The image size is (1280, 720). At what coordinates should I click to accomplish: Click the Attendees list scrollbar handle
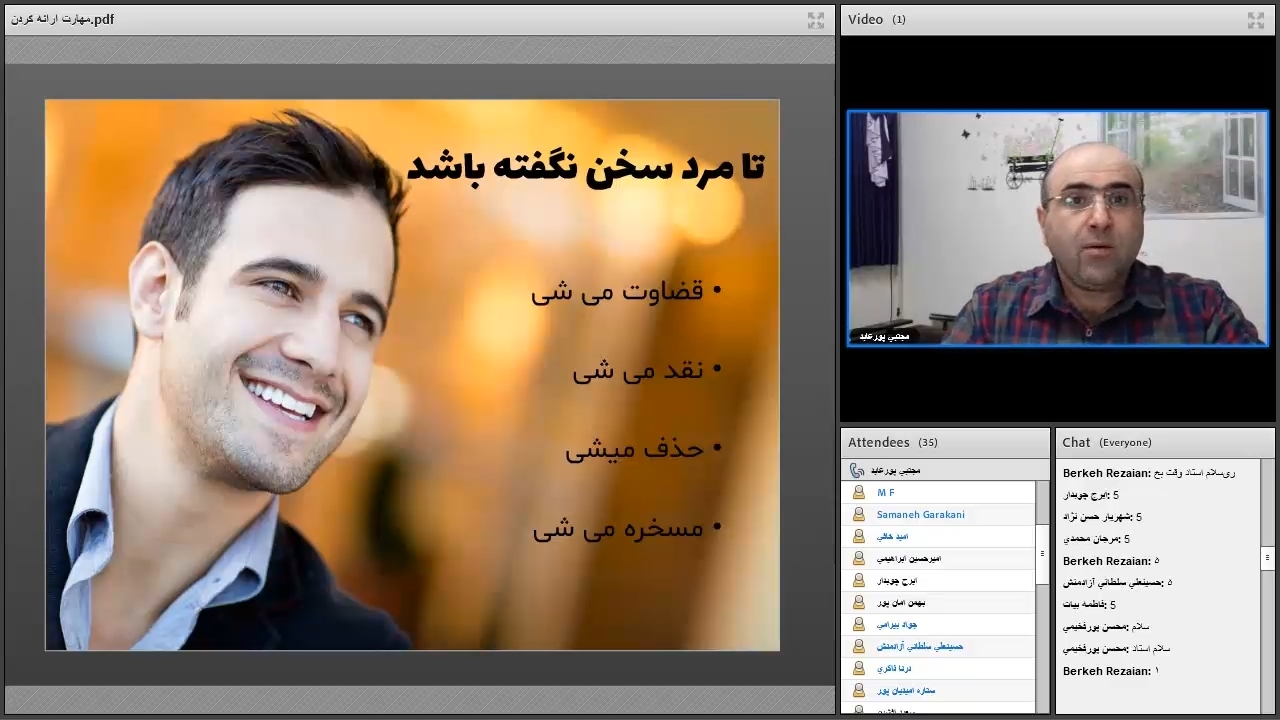pos(1042,553)
